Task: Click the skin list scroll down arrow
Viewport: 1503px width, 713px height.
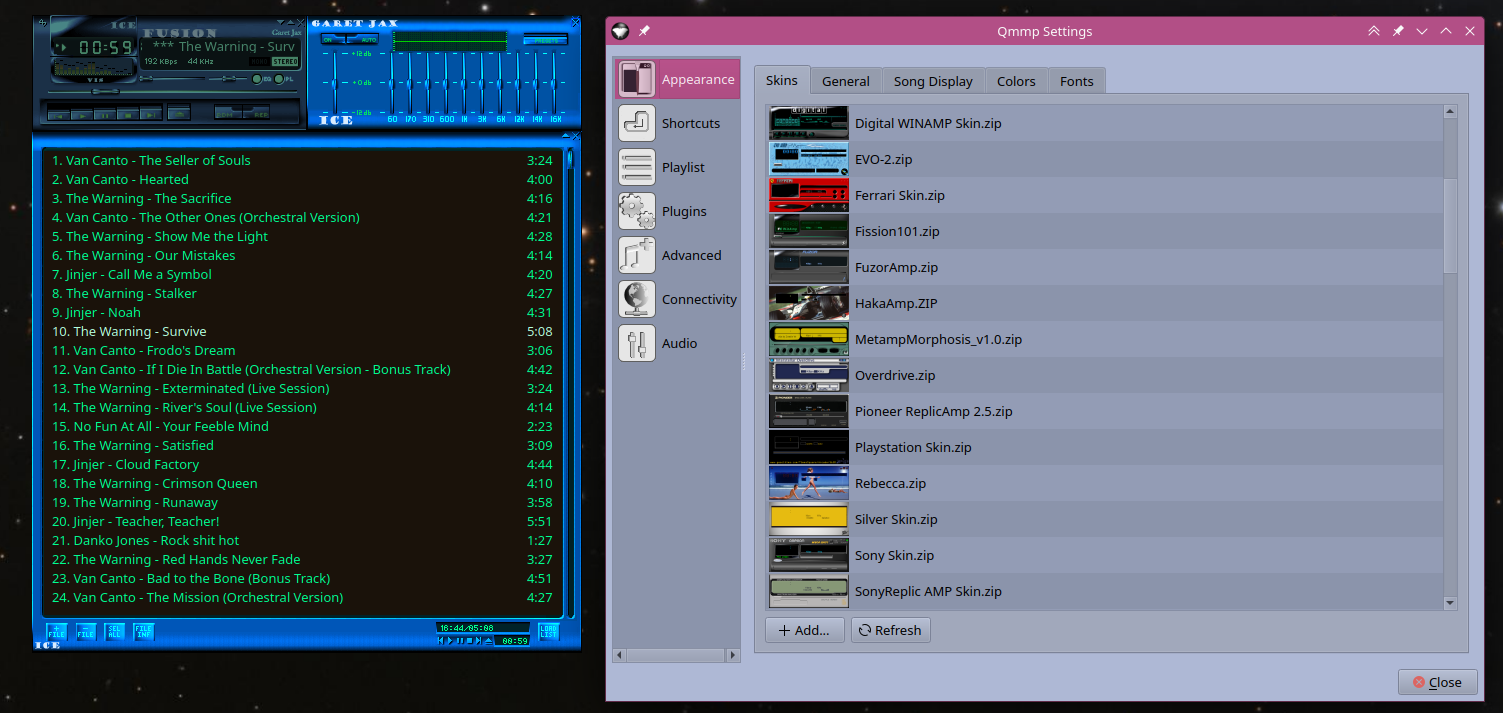Action: tap(1450, 603)
